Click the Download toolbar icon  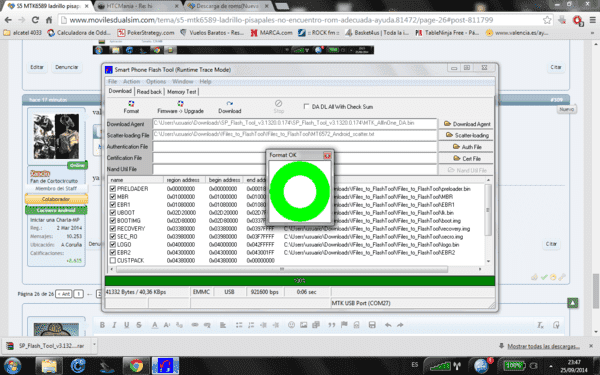click(230, 107)
